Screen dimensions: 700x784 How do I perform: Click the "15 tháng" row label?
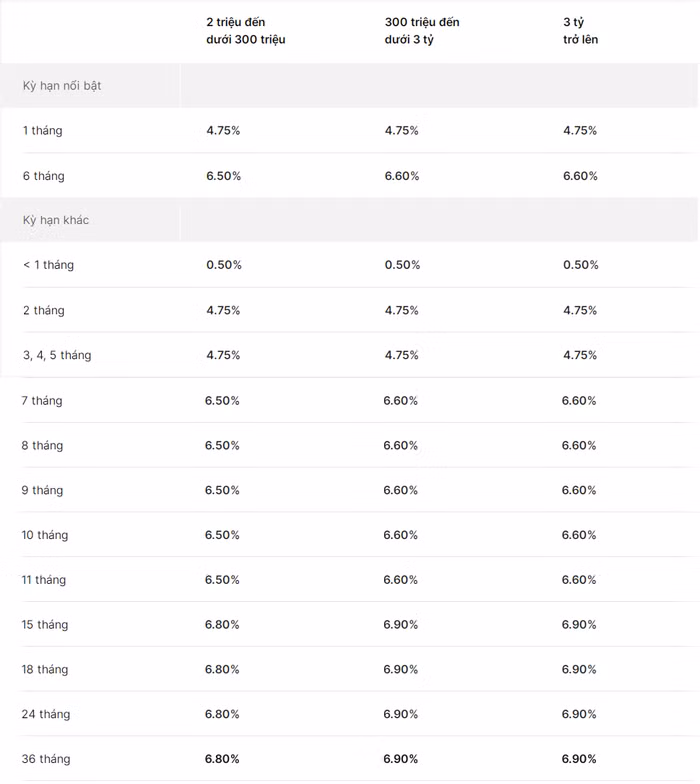(x=45, y=625)
